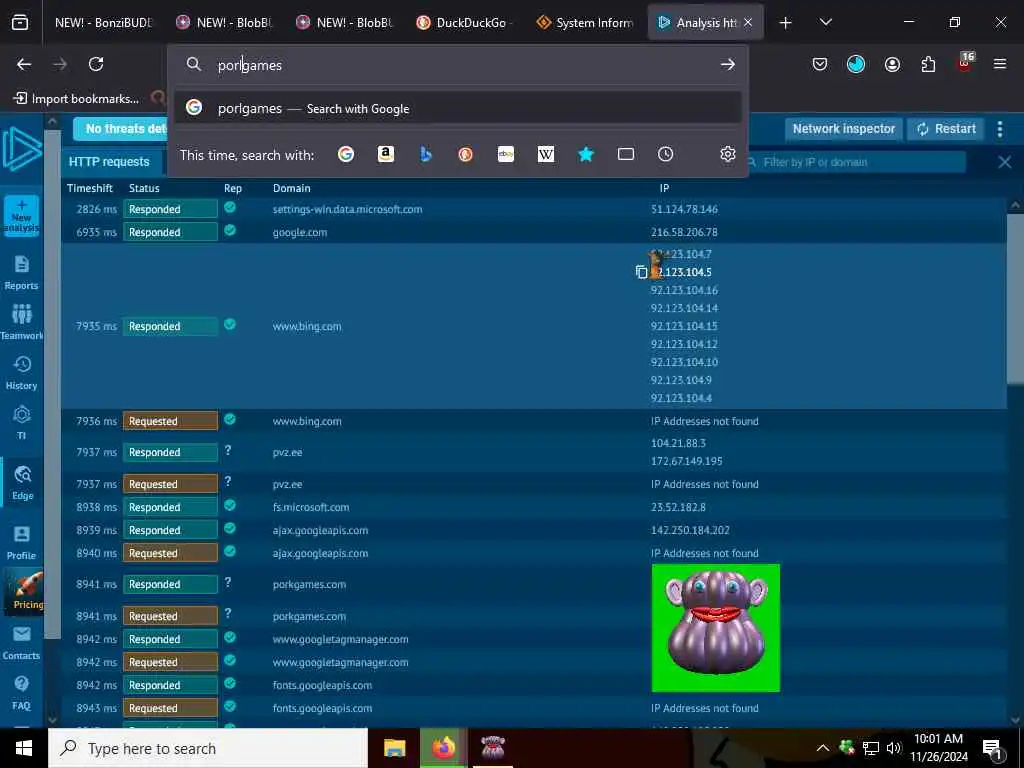Image resolution: width=1024 pixels, height=768 pixels.
Task: Open TI threat intelligence in sidebar
Action: point(22,423)
